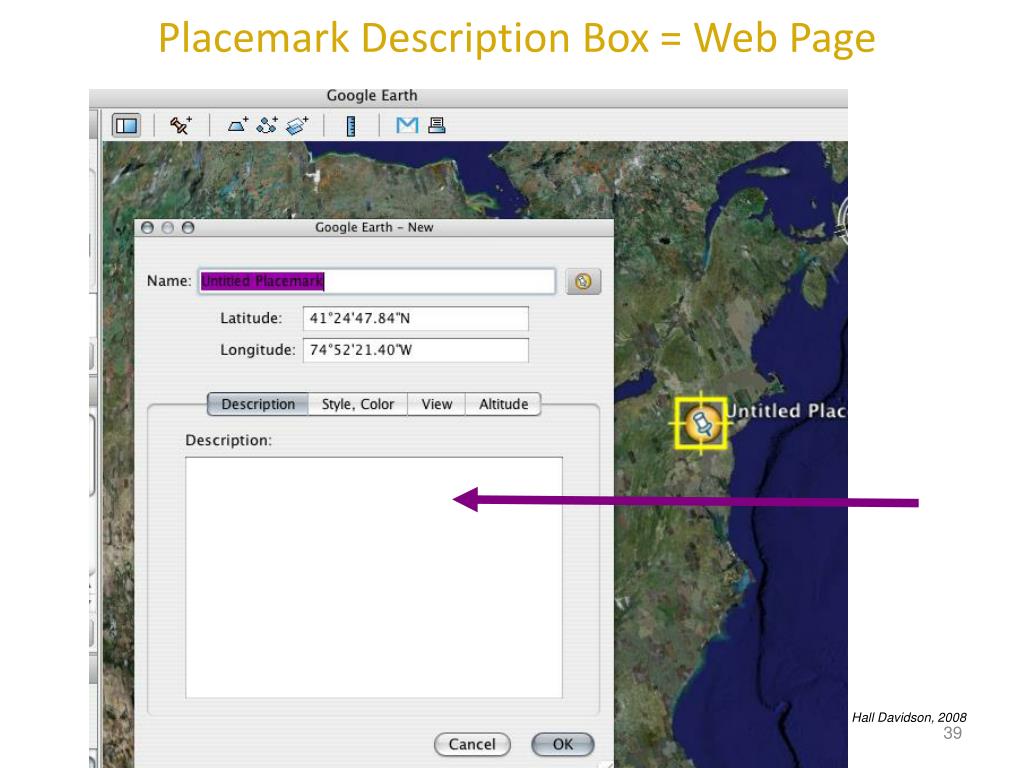
Task: Click the "Untitled Plac" map label
Action: click(786, 411)
